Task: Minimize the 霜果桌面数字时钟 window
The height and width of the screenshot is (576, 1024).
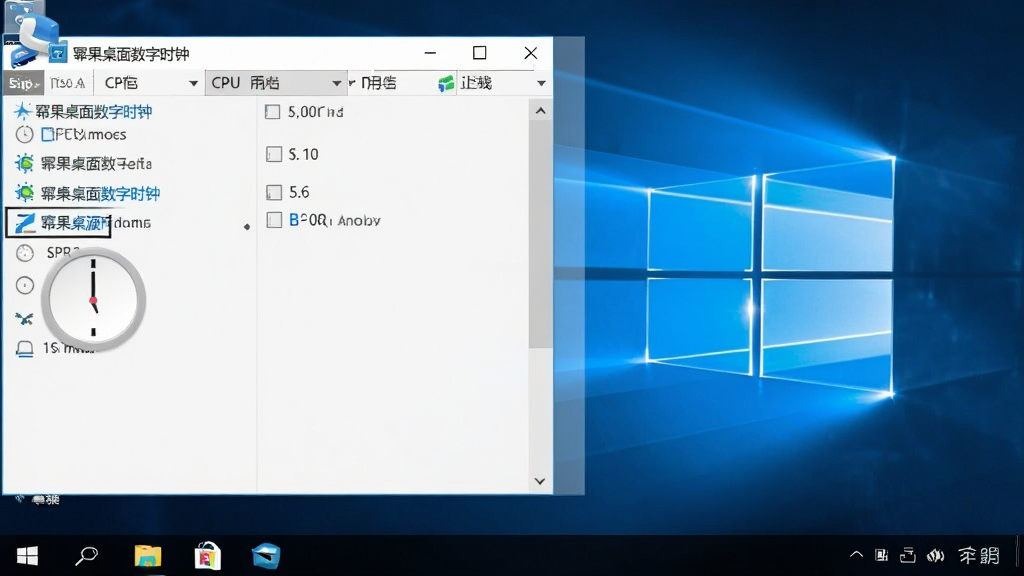Action: point(430,53)
